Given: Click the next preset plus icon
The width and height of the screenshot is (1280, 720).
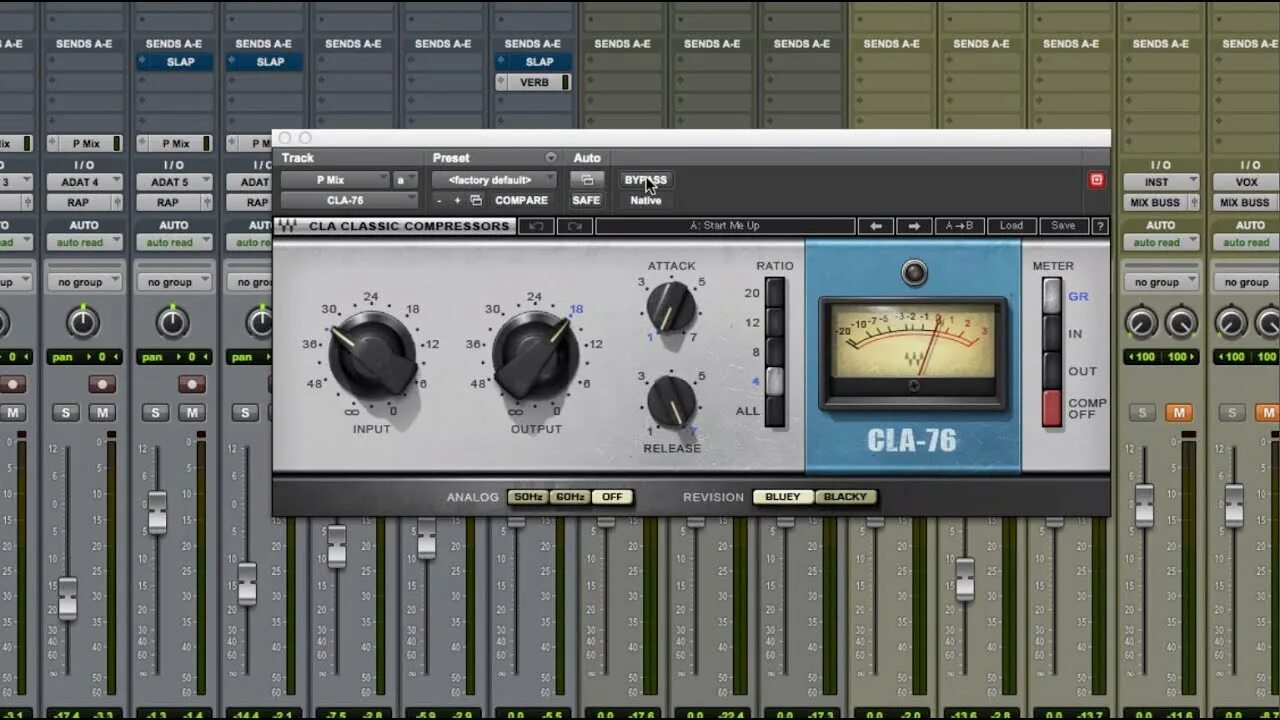Looking at the screenshot, I should point(457,201).
